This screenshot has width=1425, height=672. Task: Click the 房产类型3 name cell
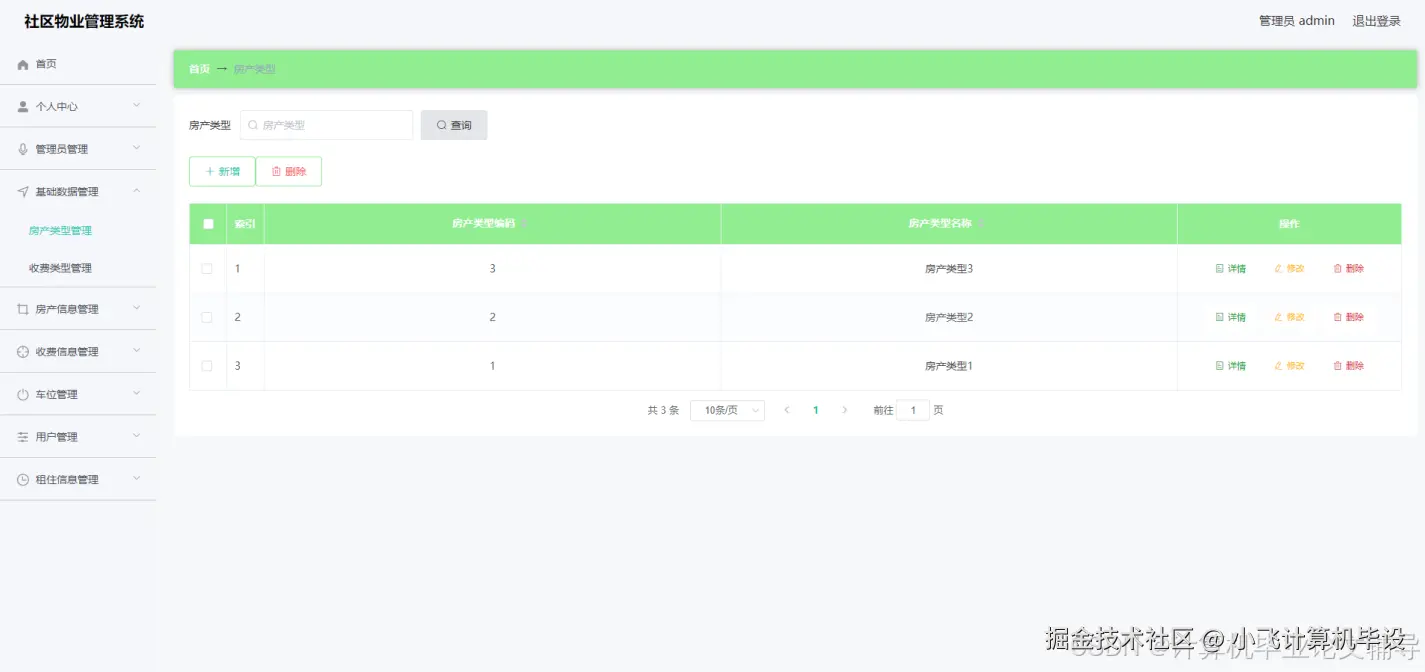coord(949,268)
